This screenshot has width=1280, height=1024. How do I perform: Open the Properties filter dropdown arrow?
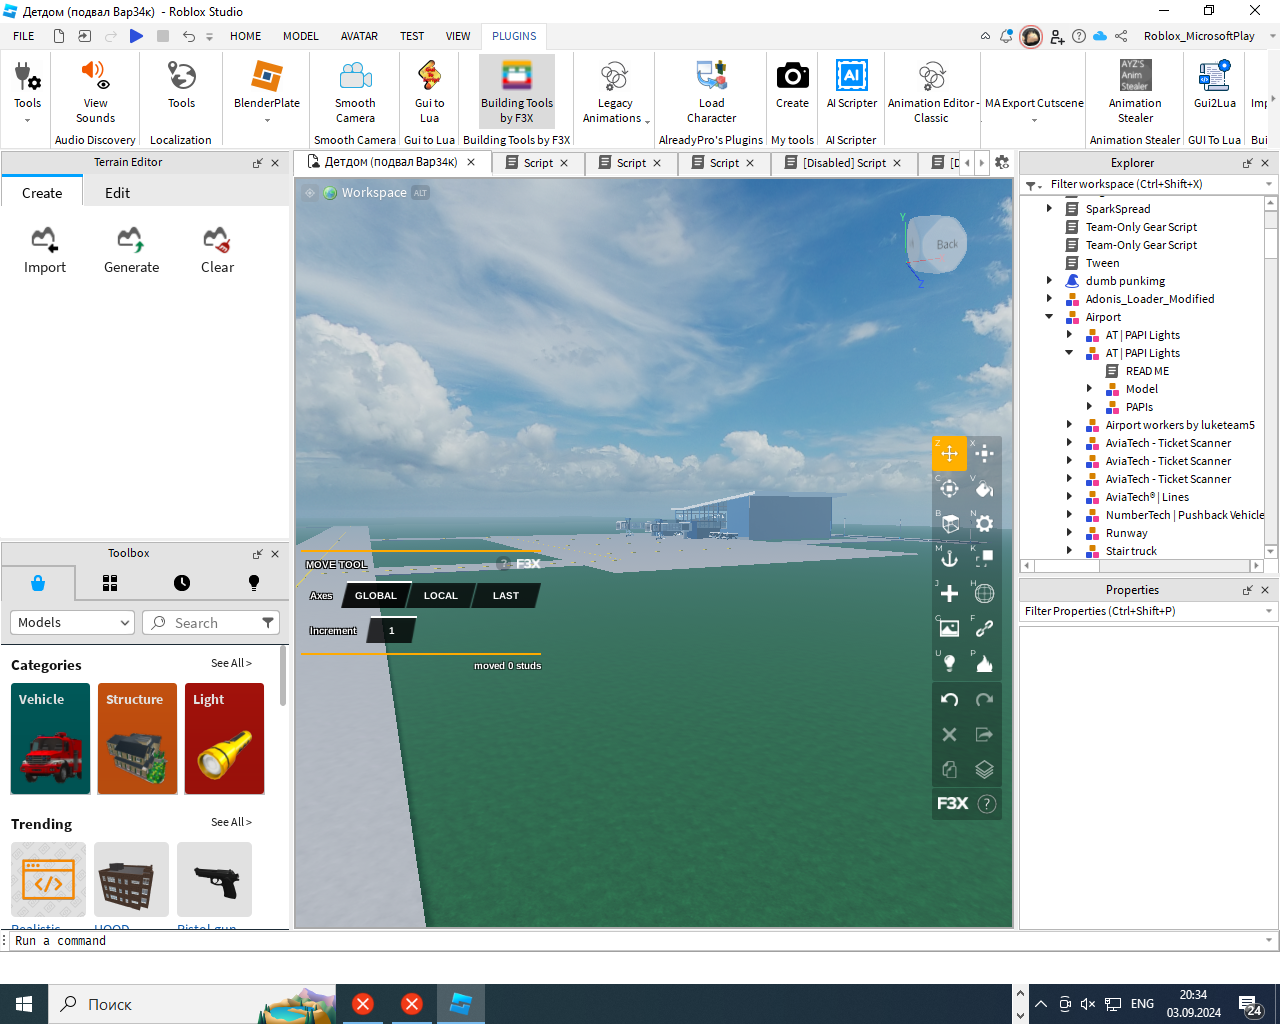1269,611
